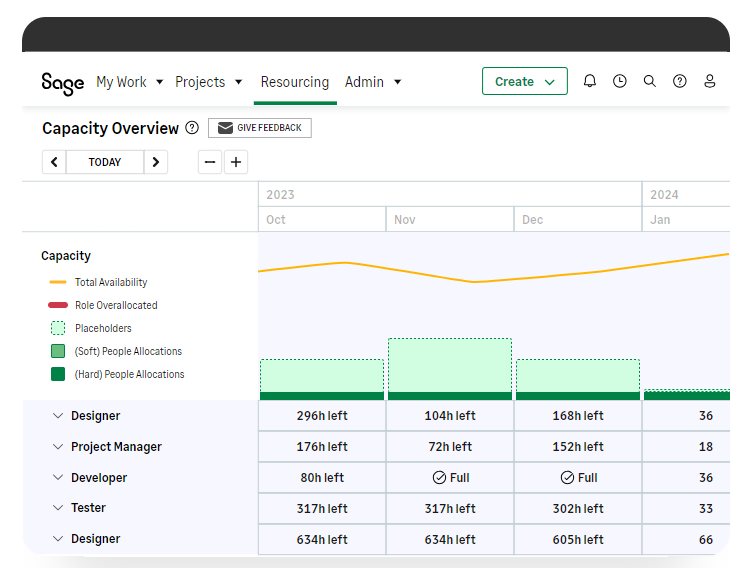The height and width of the screenshot is (568, 753).
Task: Expand the Developer role row
Action: click(x=57, y=478)
